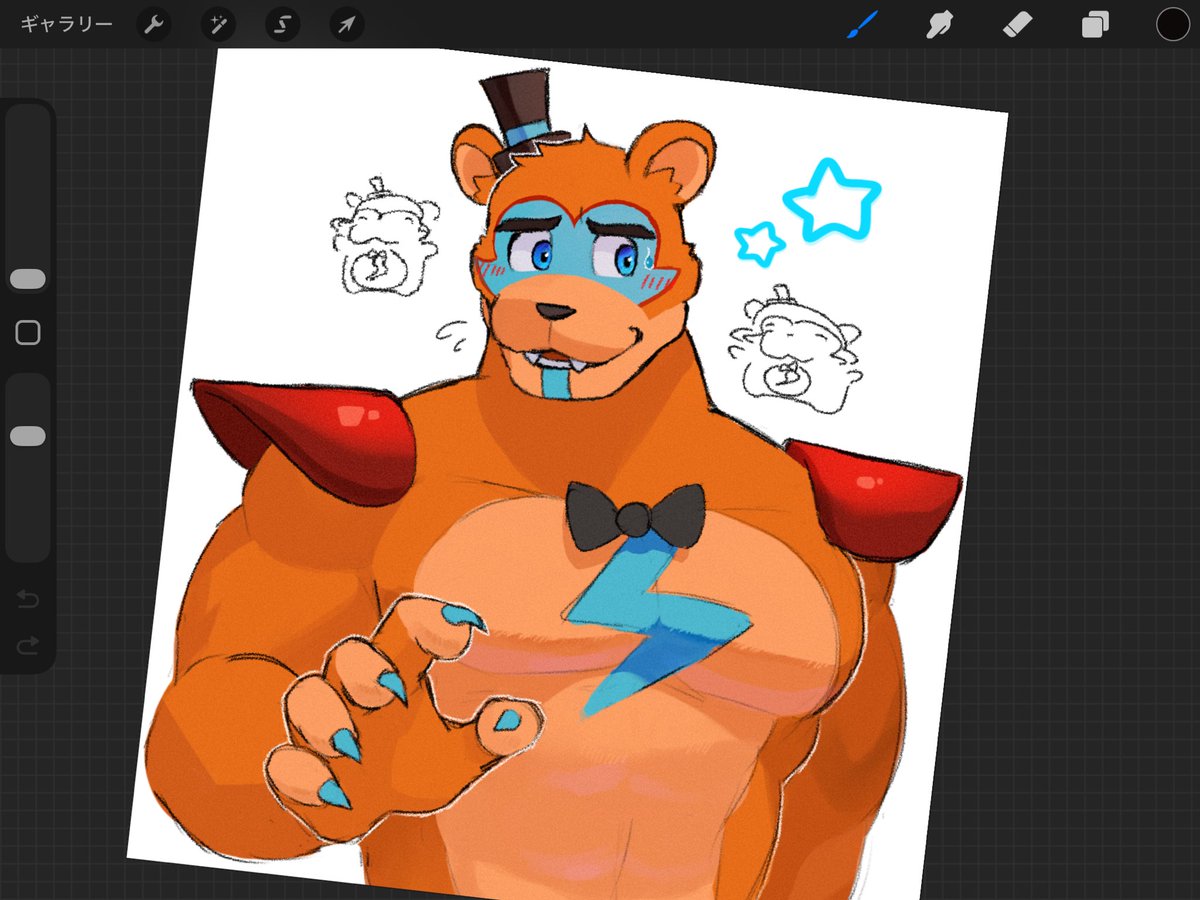Activate the Transform arrow tool
The height and width of the screenshot is (900, 1200).
(x=346, y=24)
